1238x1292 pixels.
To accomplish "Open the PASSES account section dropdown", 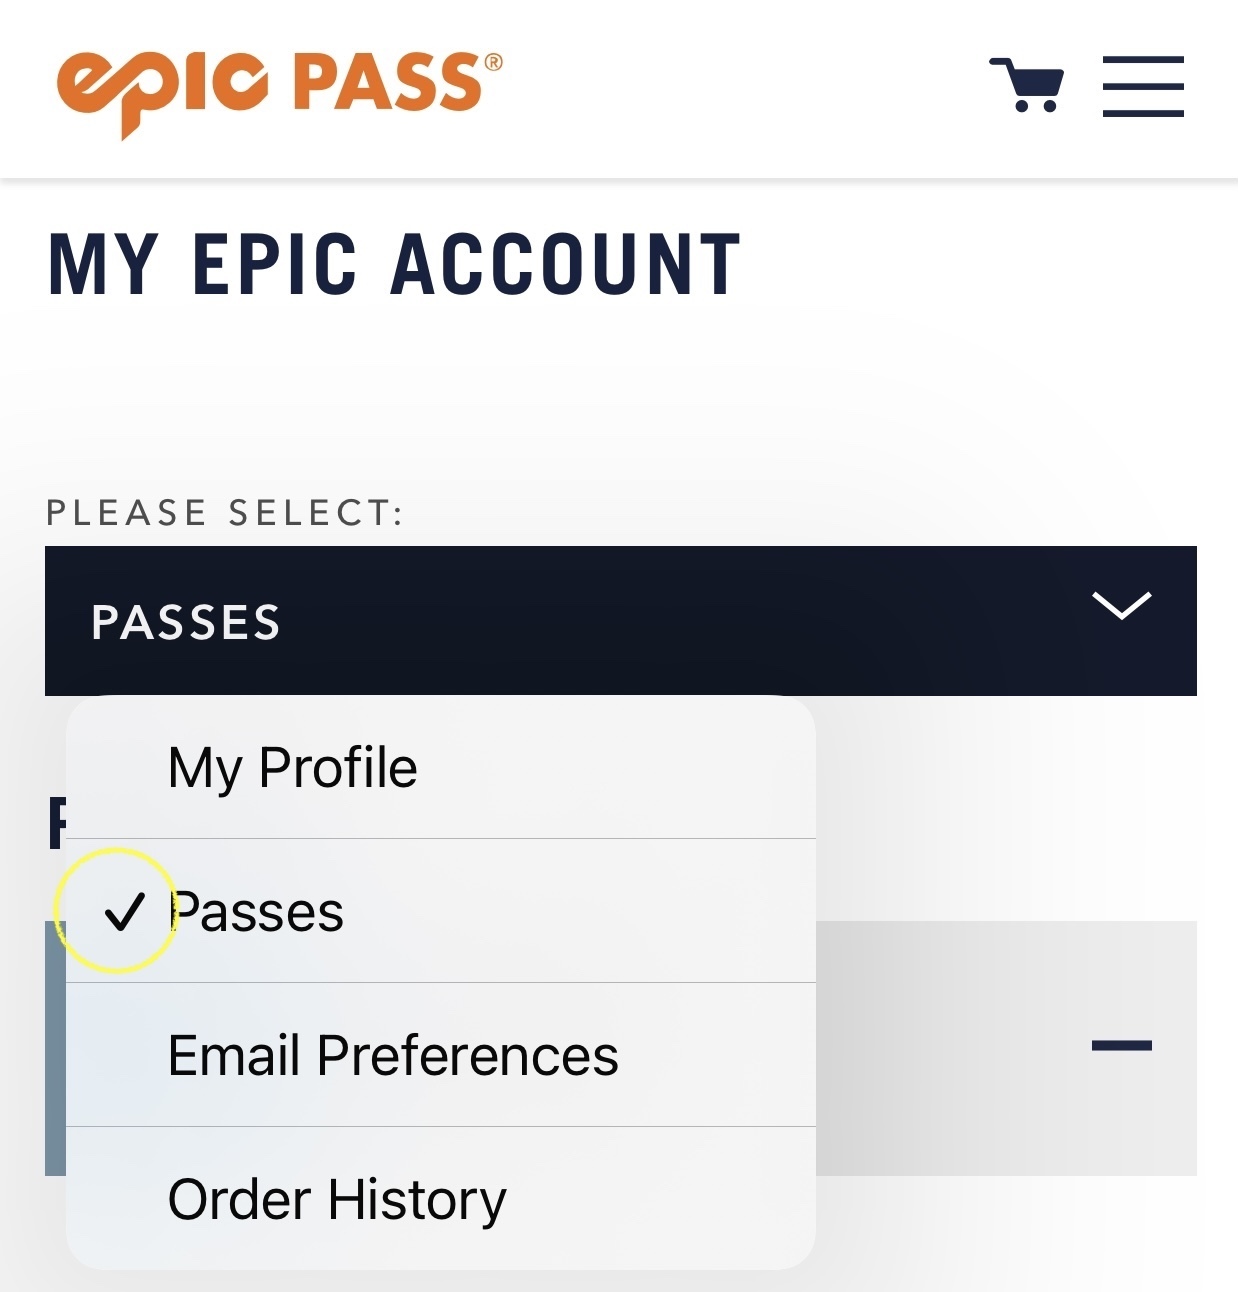I will 620,621.
